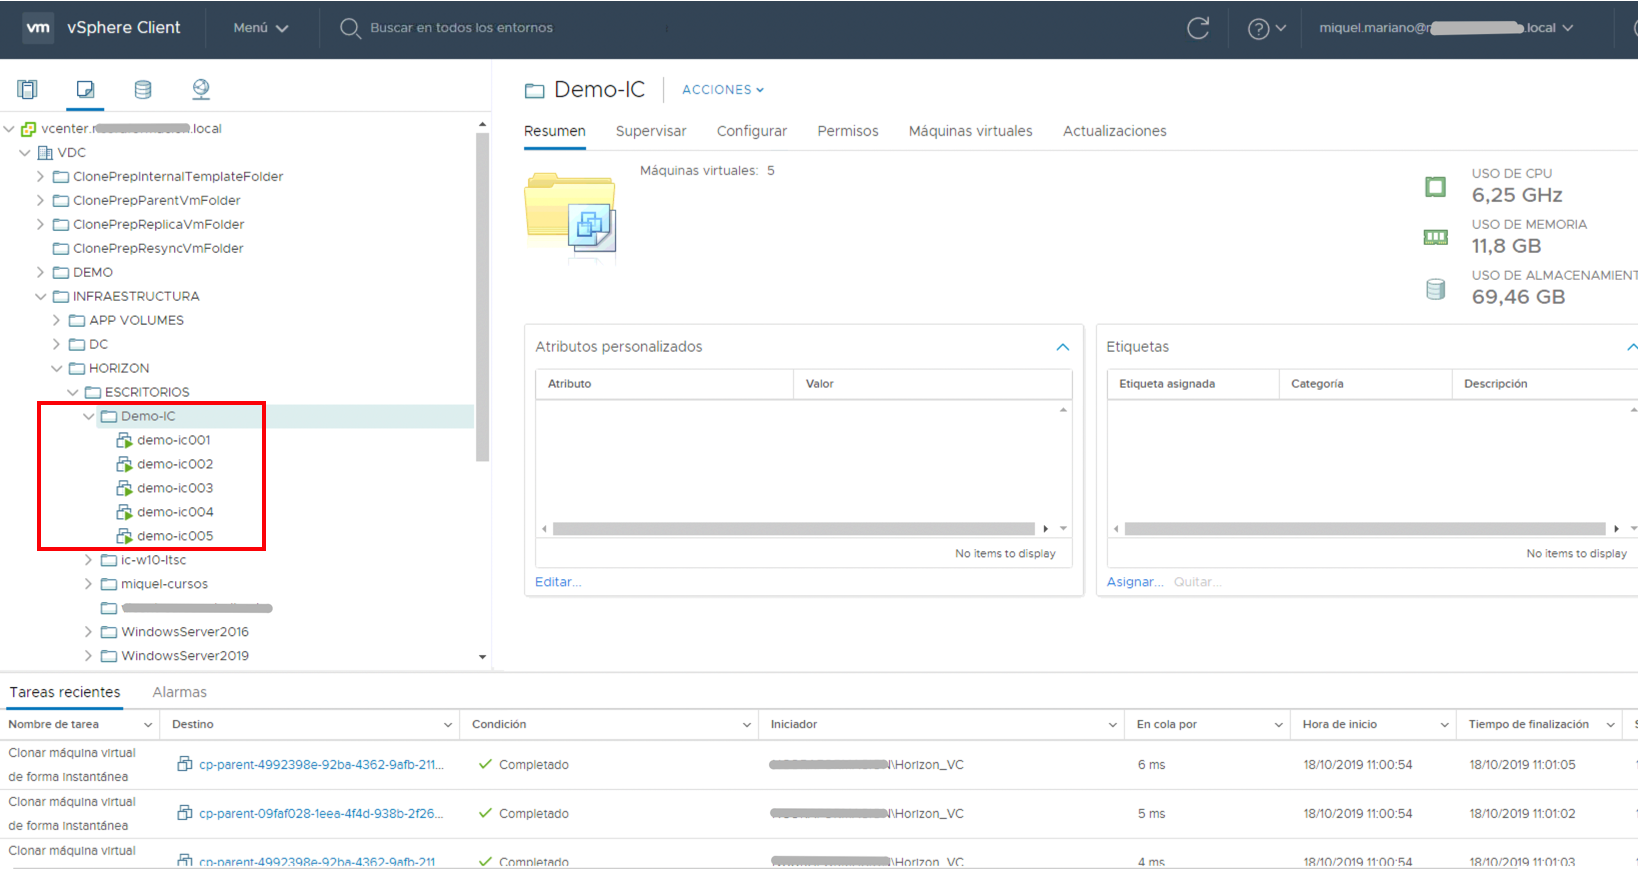The height and width of the screenshot is (869, 1638).
Task: Open the Menú dropdown
Action: click(261, 28)
